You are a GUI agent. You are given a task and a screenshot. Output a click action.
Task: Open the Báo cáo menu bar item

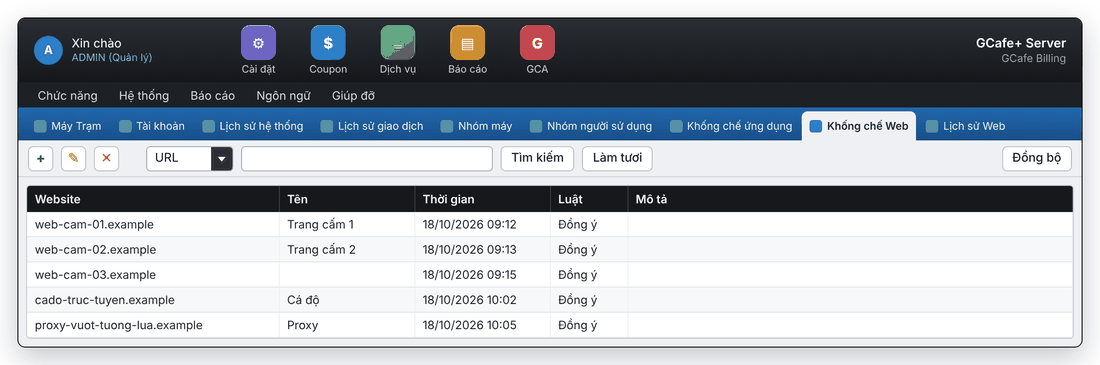pyautogui.click(x=213, y=95)
